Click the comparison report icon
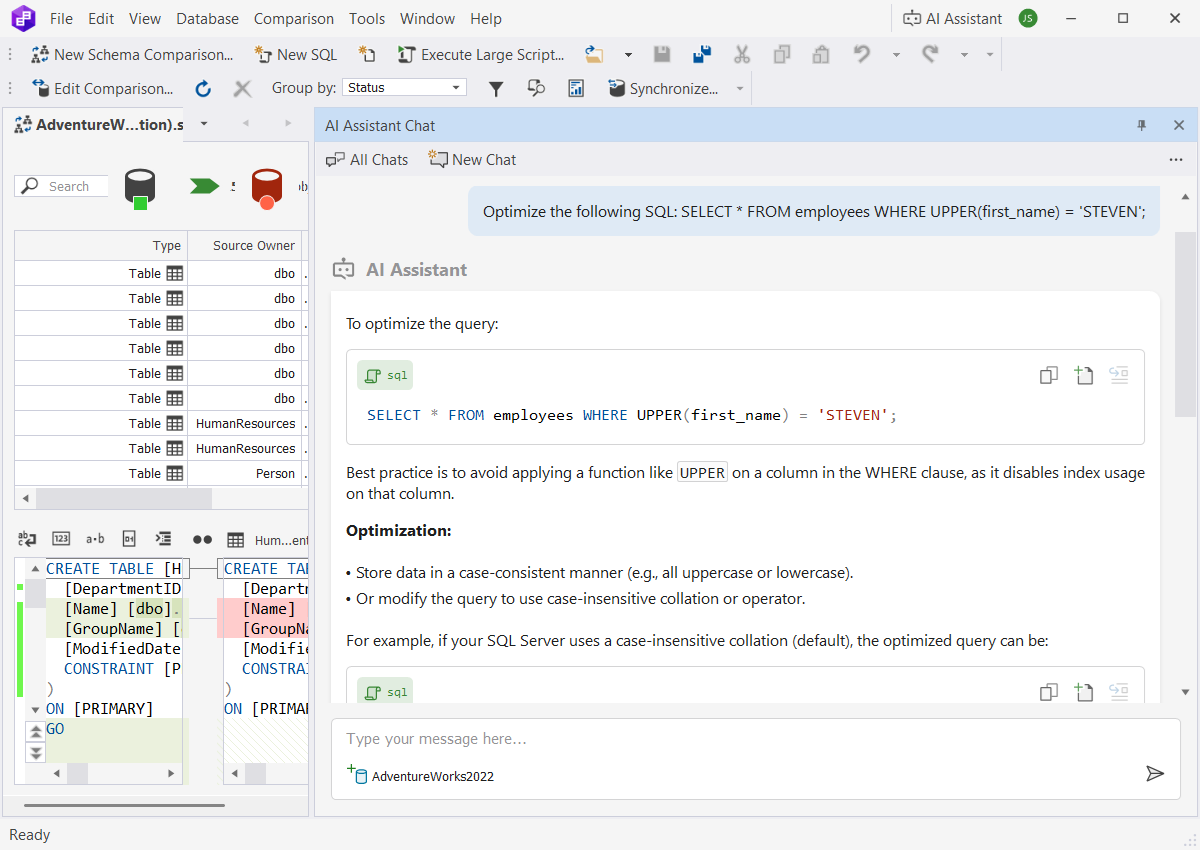Viewport: 1200px width, 850px height. 576,88
